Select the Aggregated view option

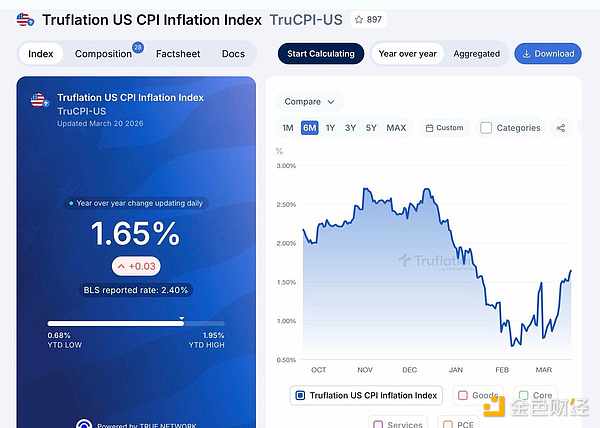[x=476, y=54]
